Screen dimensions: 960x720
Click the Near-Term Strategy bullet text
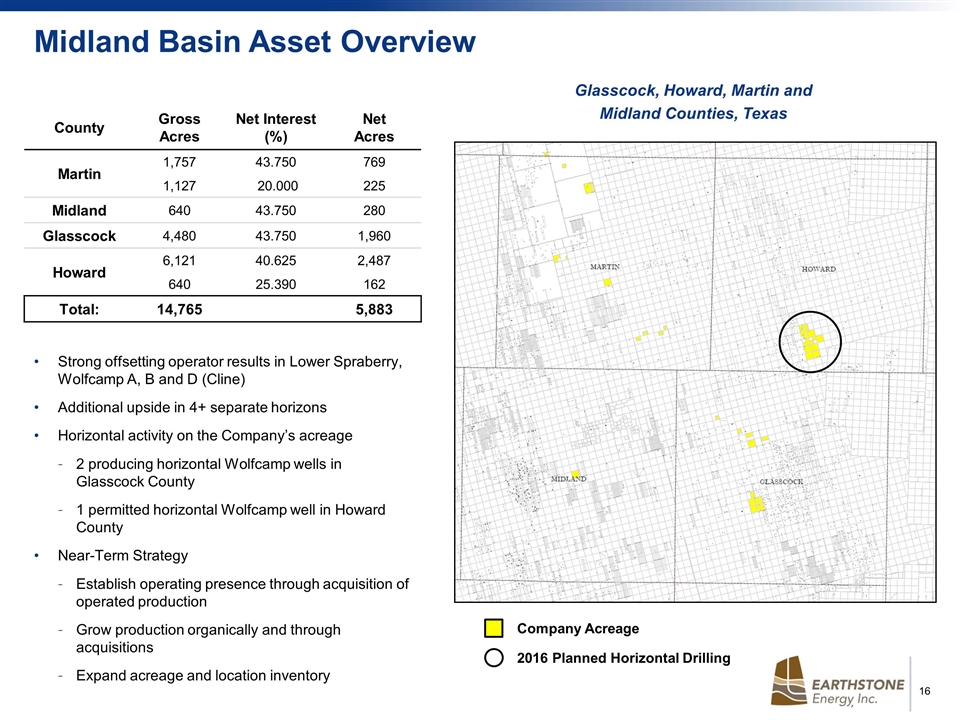coord(123,555)
